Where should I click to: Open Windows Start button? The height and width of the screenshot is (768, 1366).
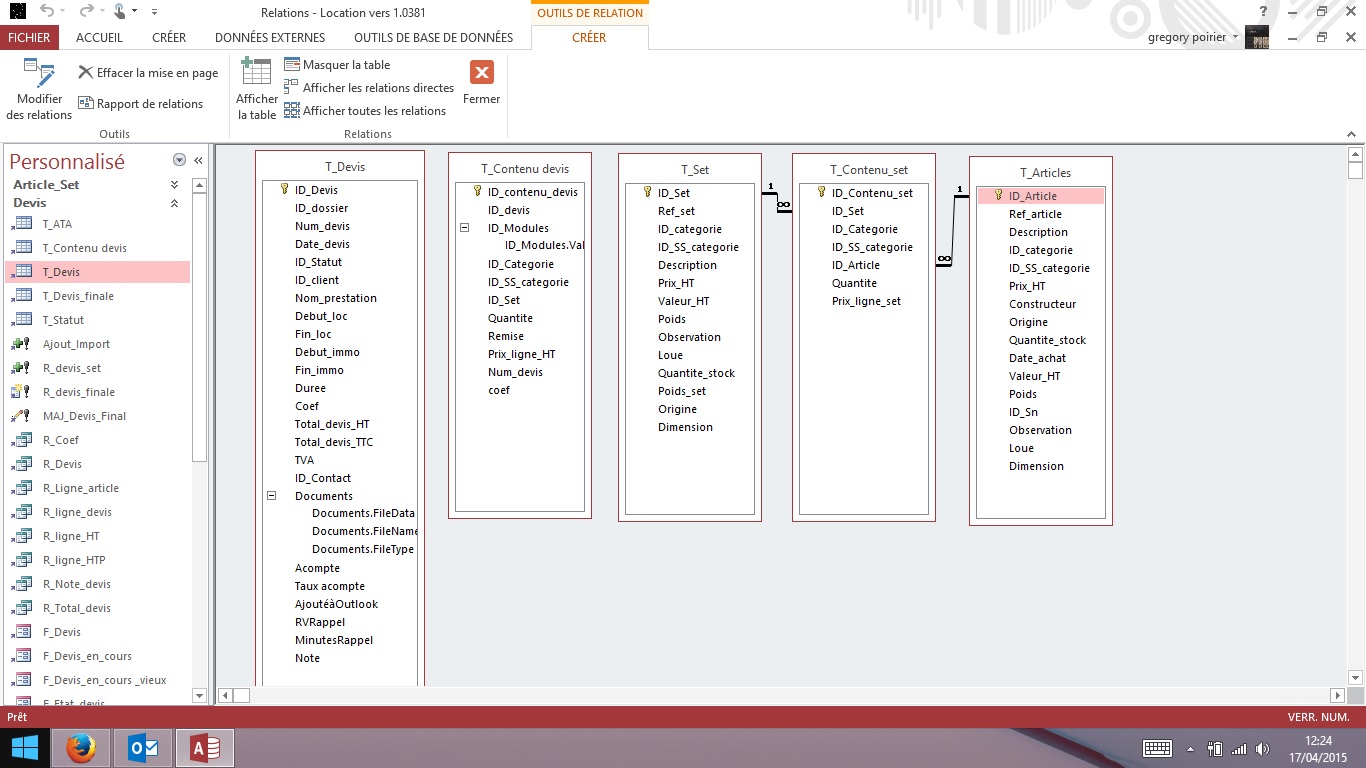(24, 748)
